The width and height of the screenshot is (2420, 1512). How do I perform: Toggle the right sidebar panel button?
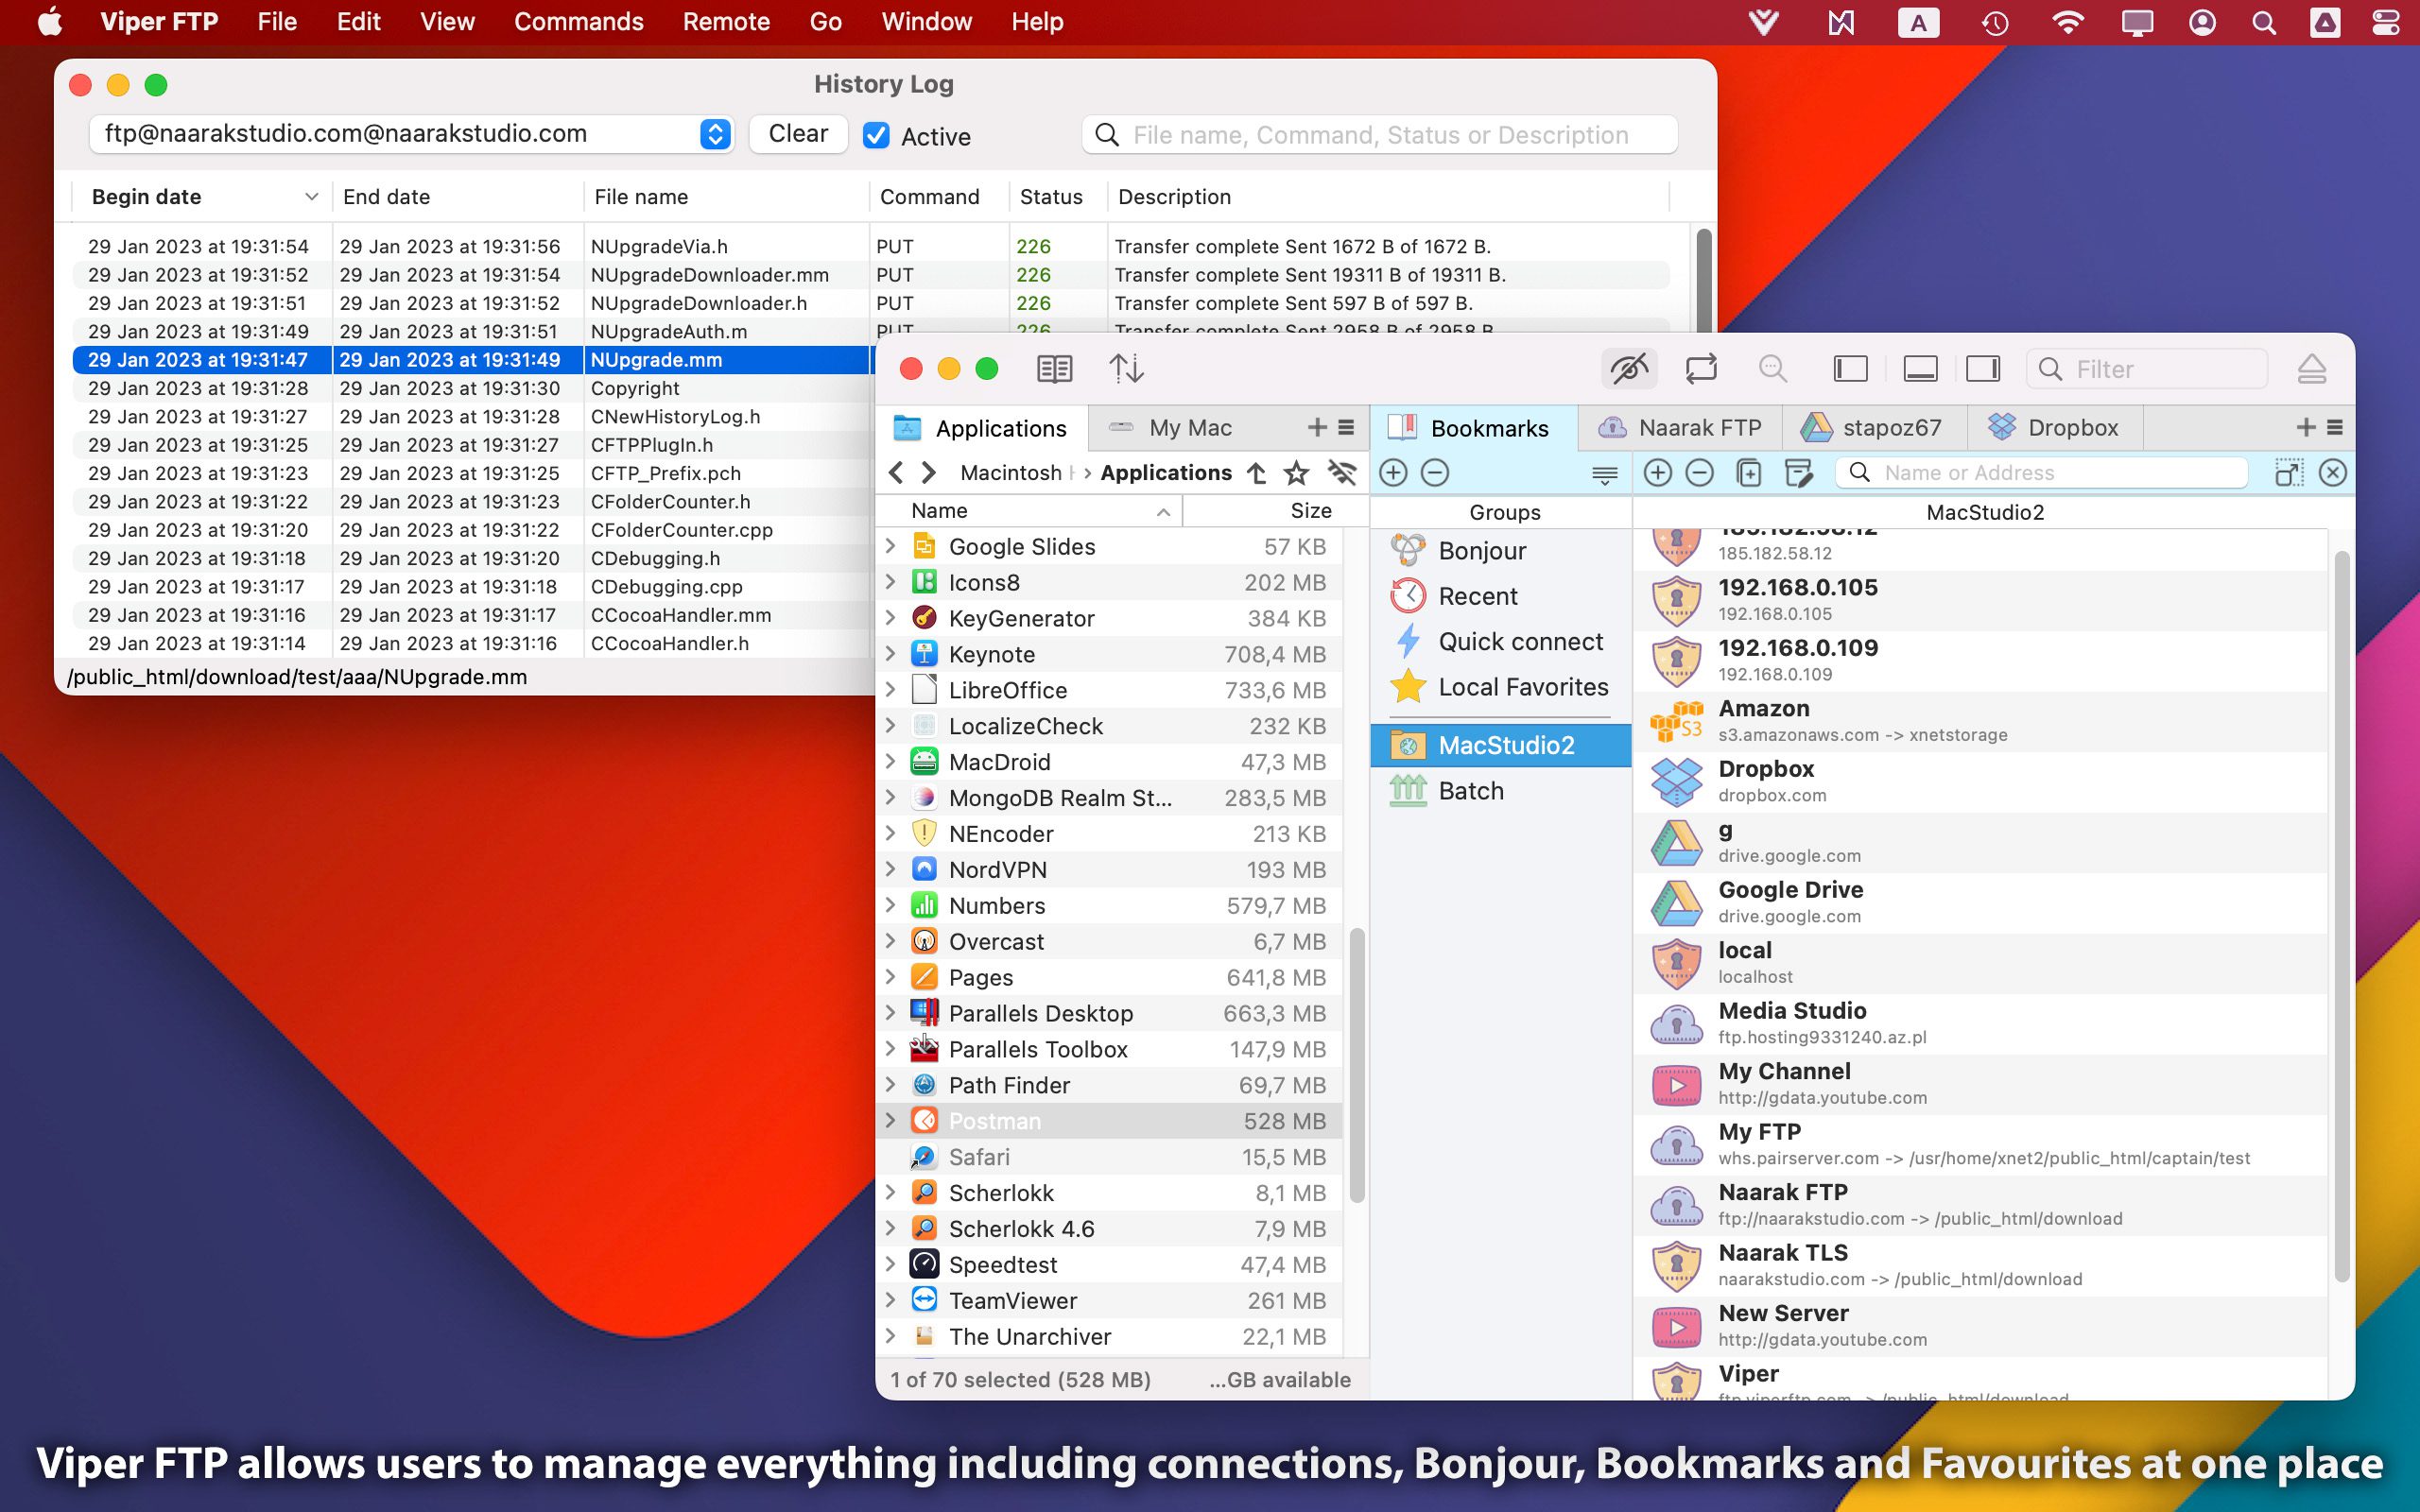click(1982, 369)
